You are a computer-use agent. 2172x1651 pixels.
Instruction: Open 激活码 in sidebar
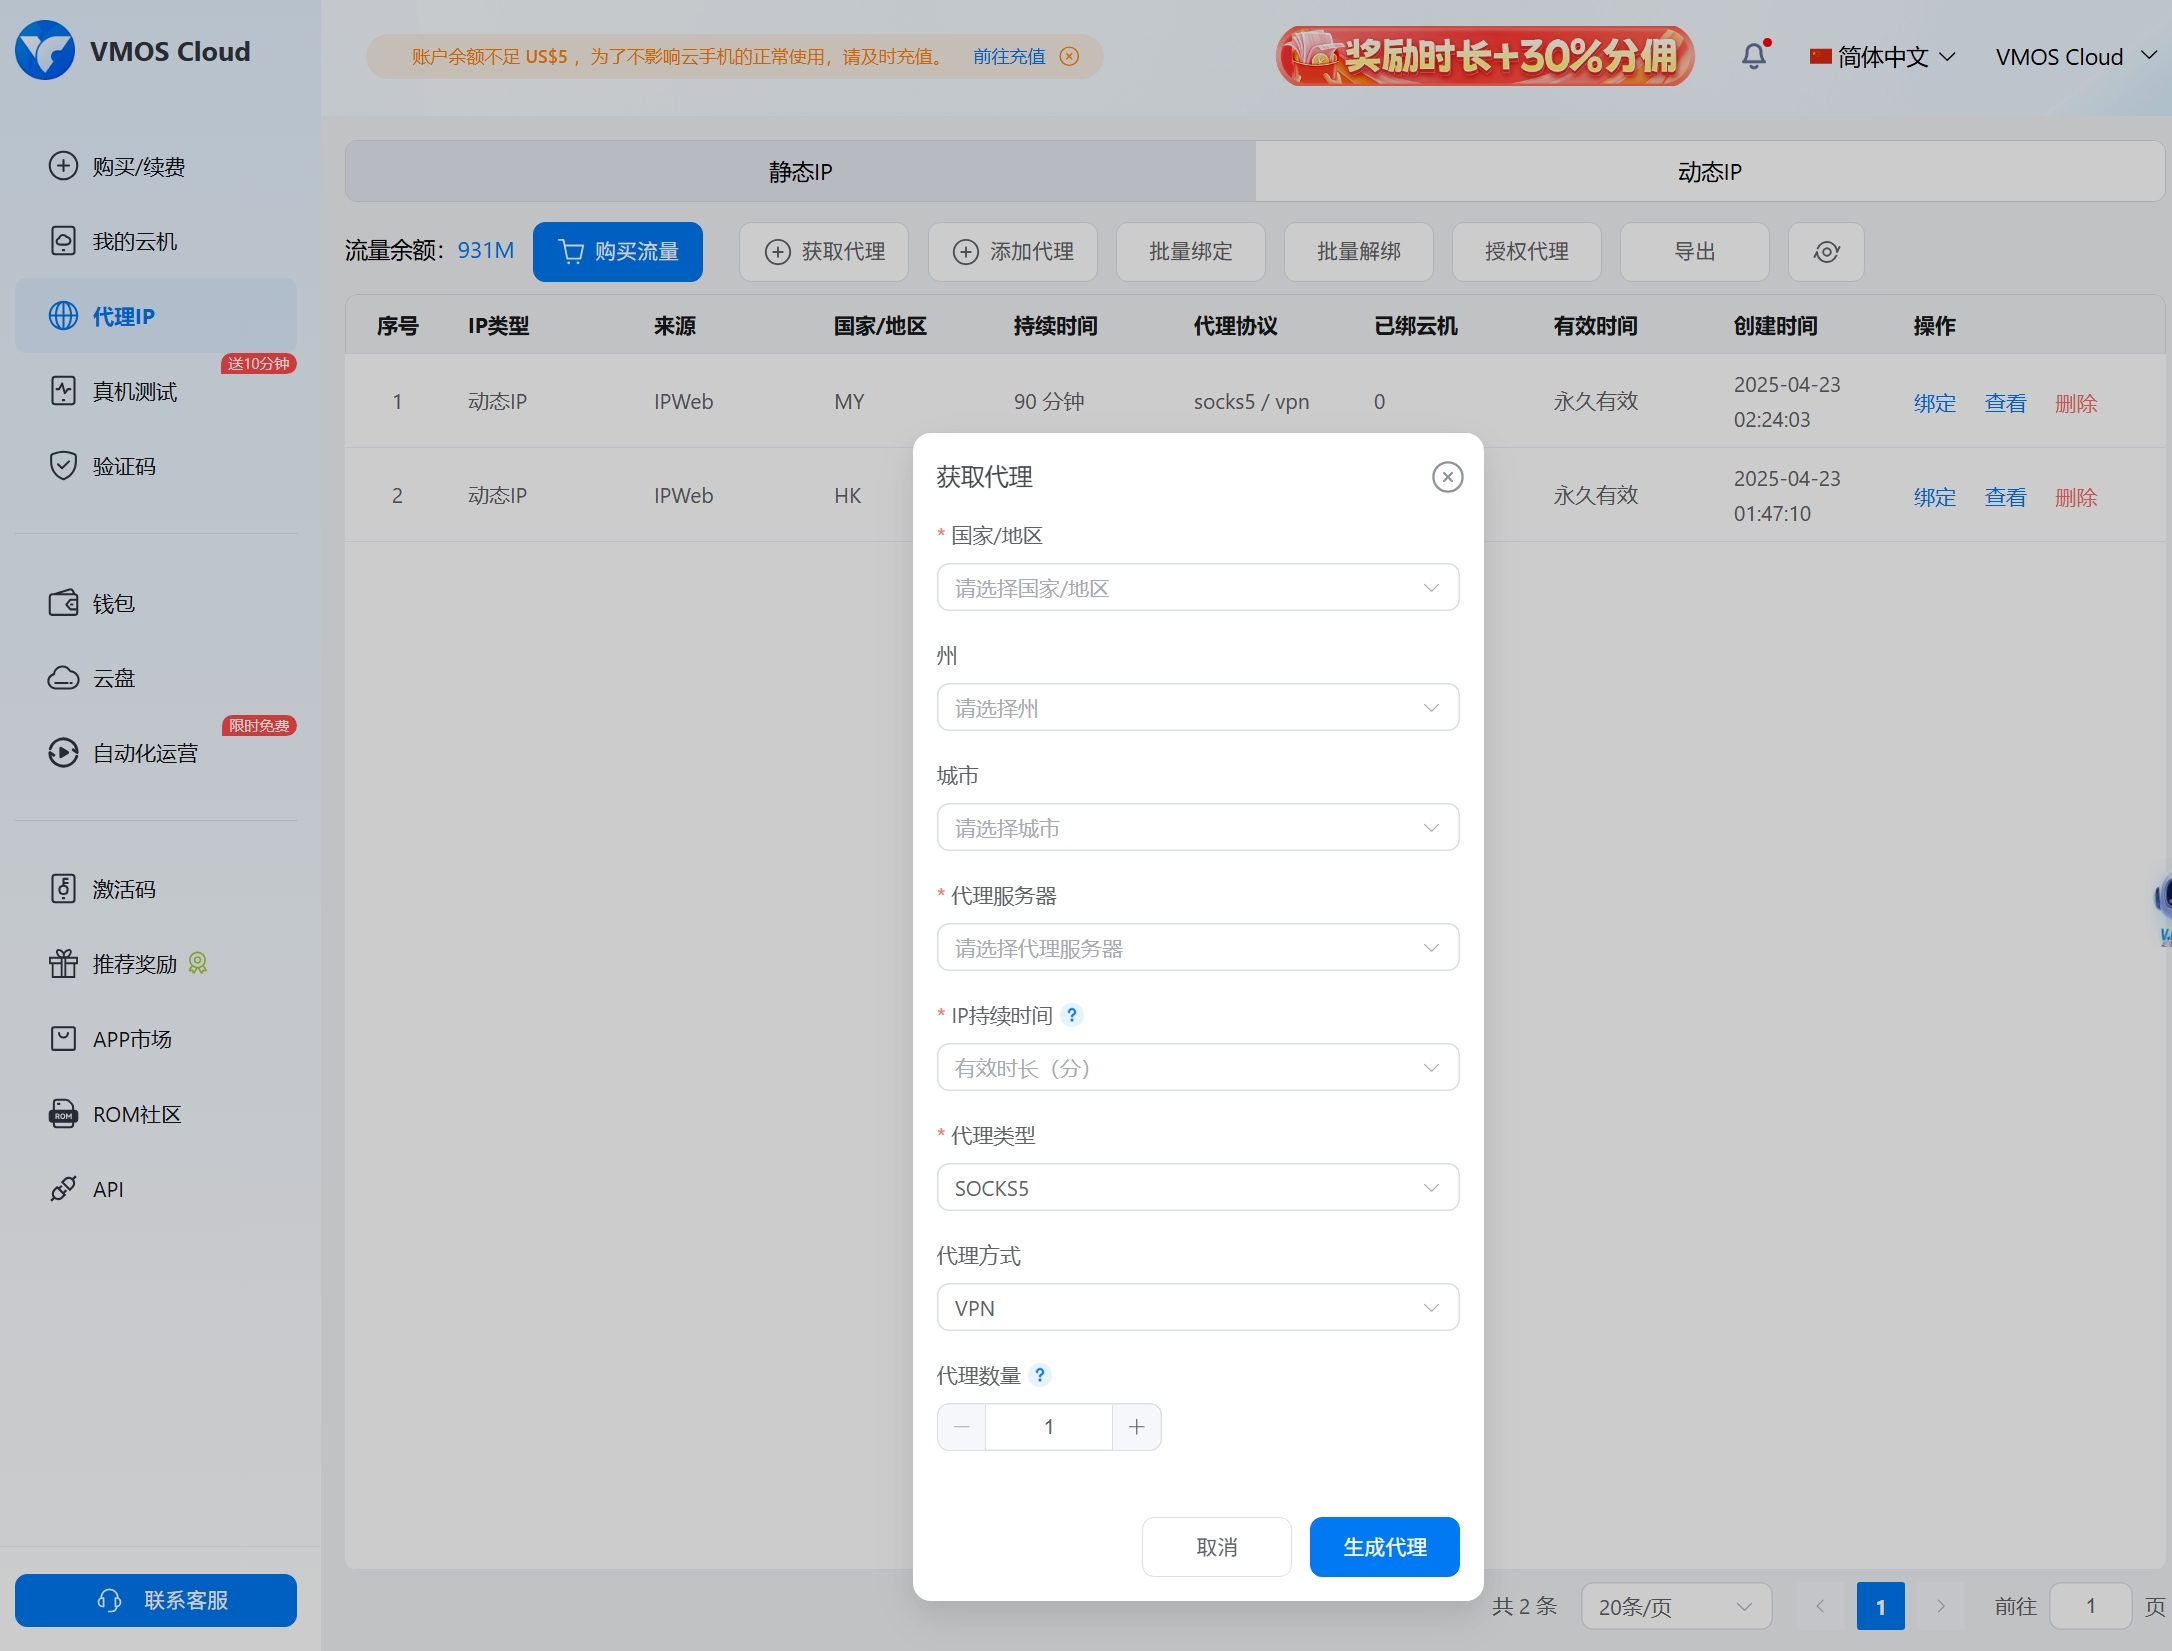pyautogui.click(x=156, y=889)
